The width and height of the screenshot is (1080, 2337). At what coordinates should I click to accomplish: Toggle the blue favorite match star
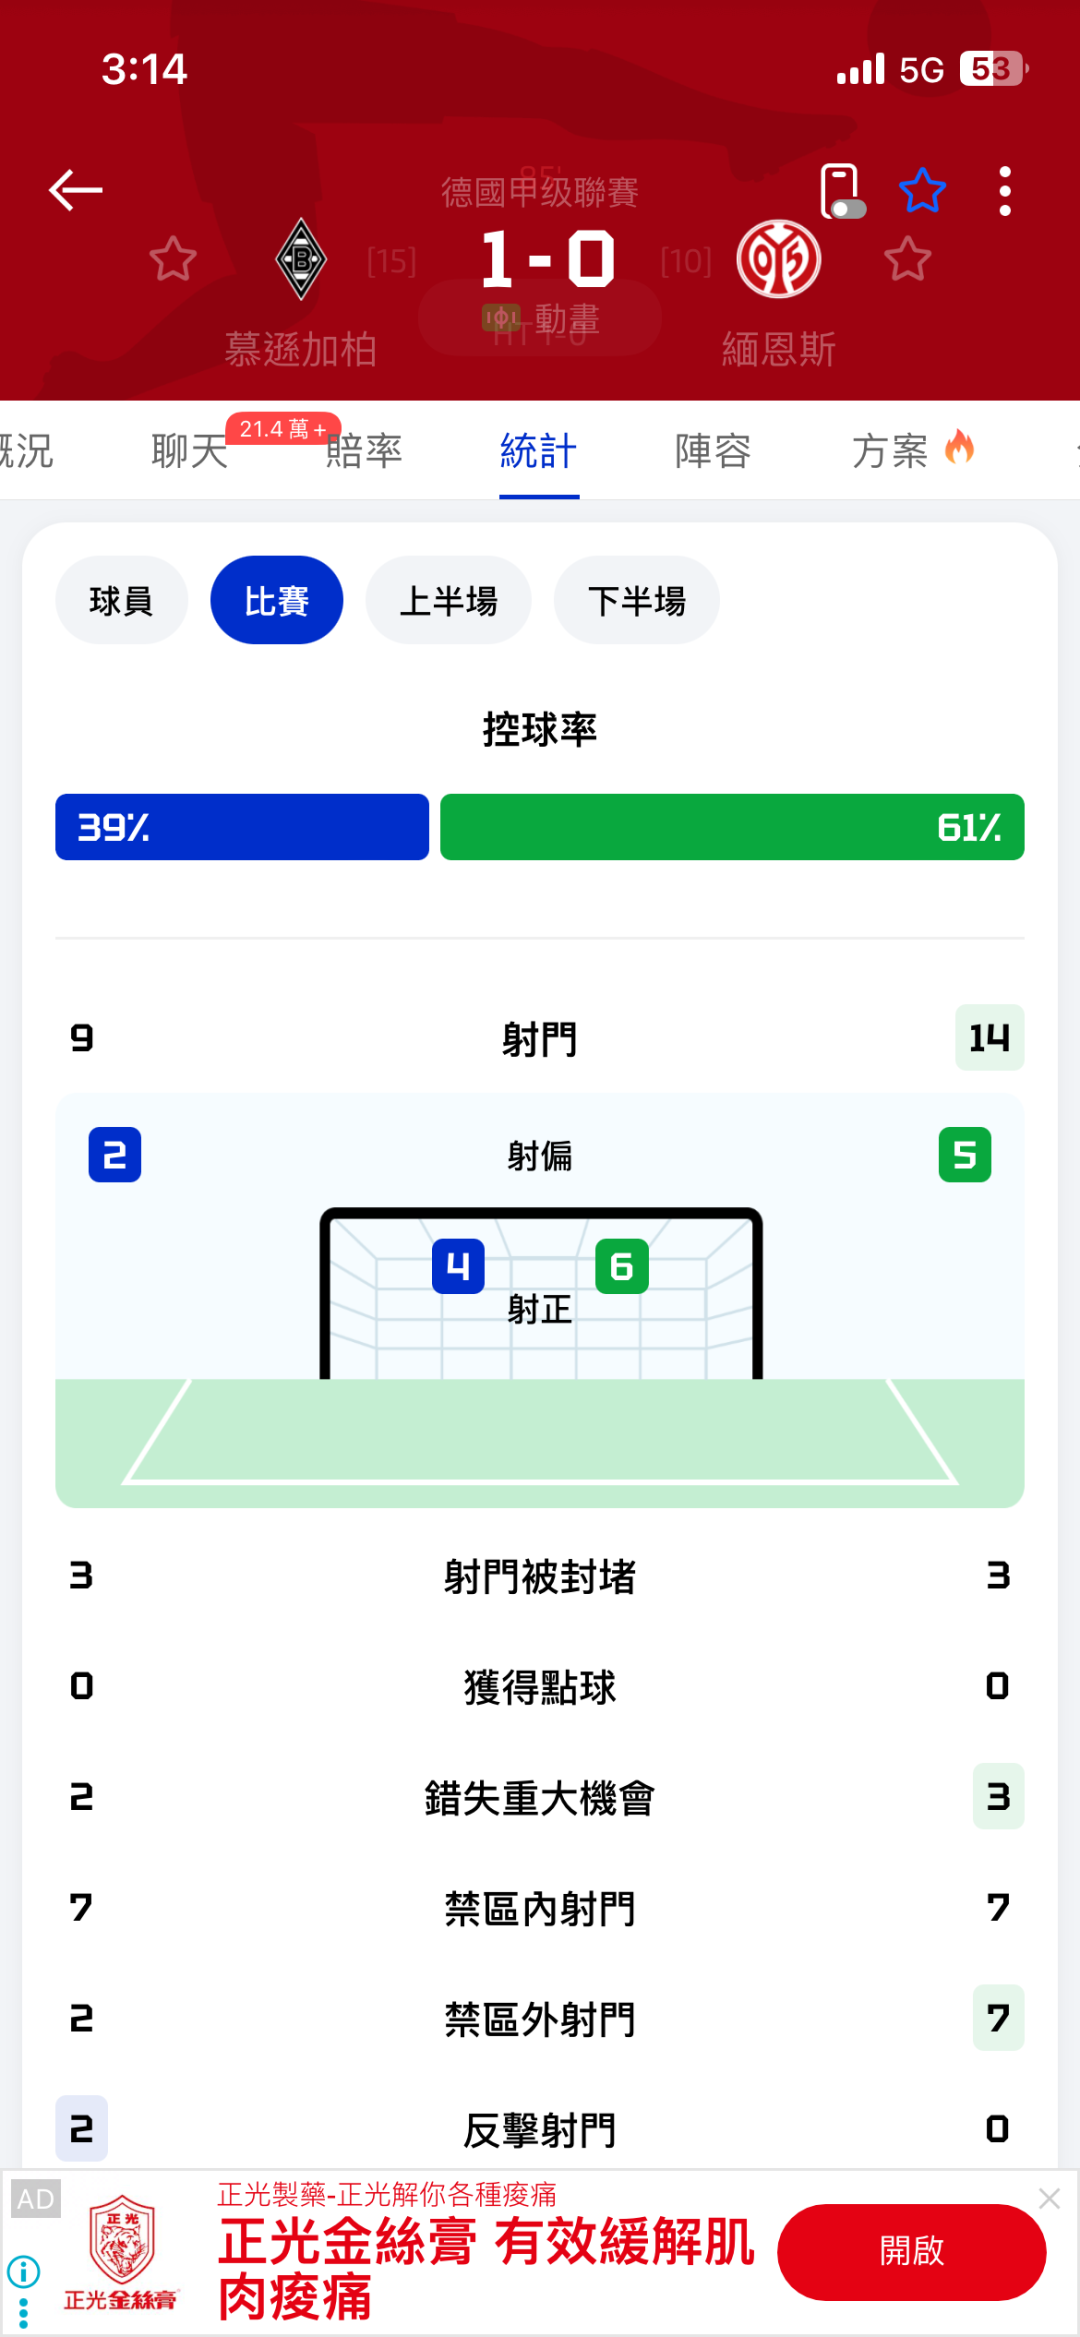[922, 190]
